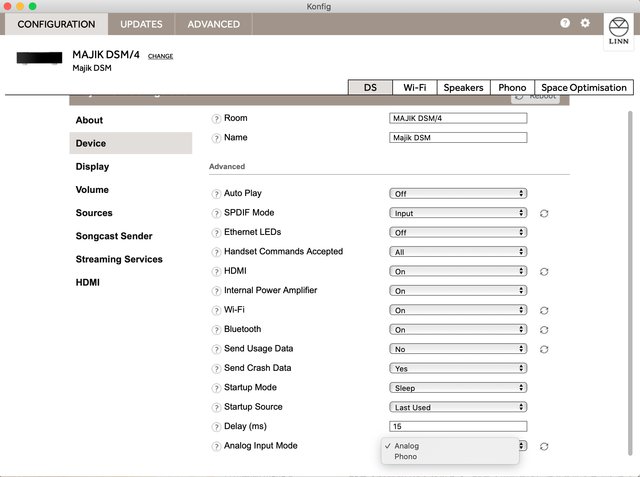Select Streaming Services in the sidebar
The width and height of the screenshot is (640, 477).
point(119,259)
